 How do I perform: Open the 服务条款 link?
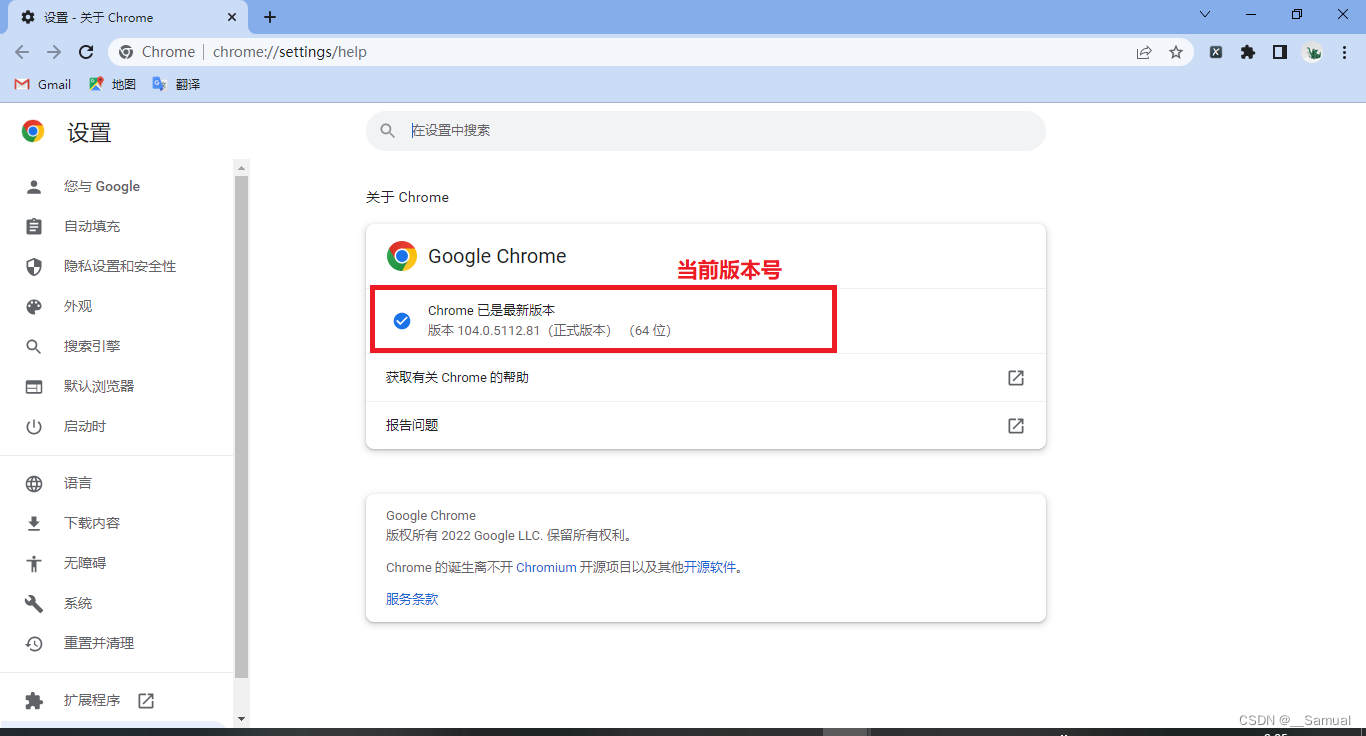click(412, 599)
